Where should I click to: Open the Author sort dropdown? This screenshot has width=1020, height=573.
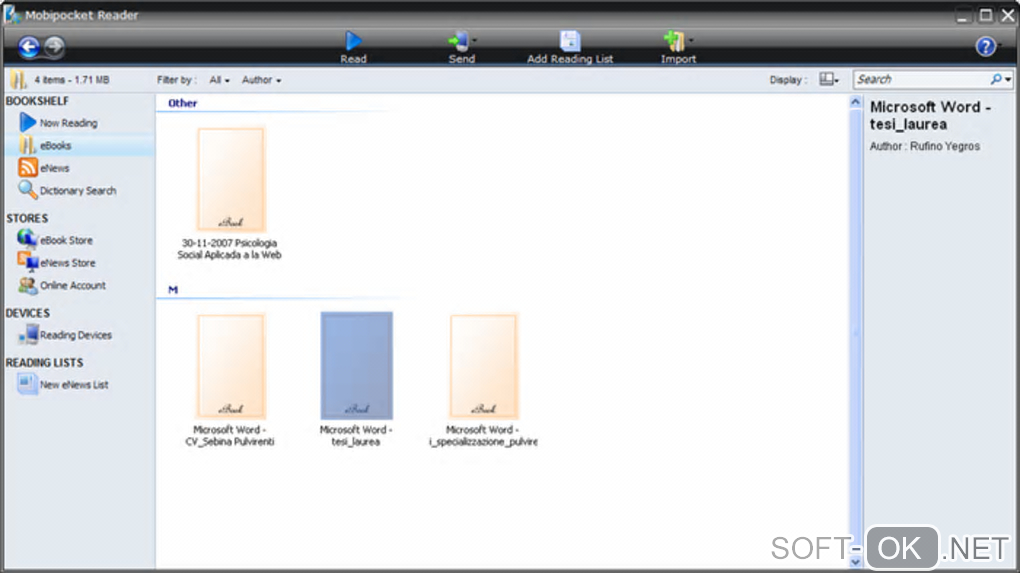262,80
